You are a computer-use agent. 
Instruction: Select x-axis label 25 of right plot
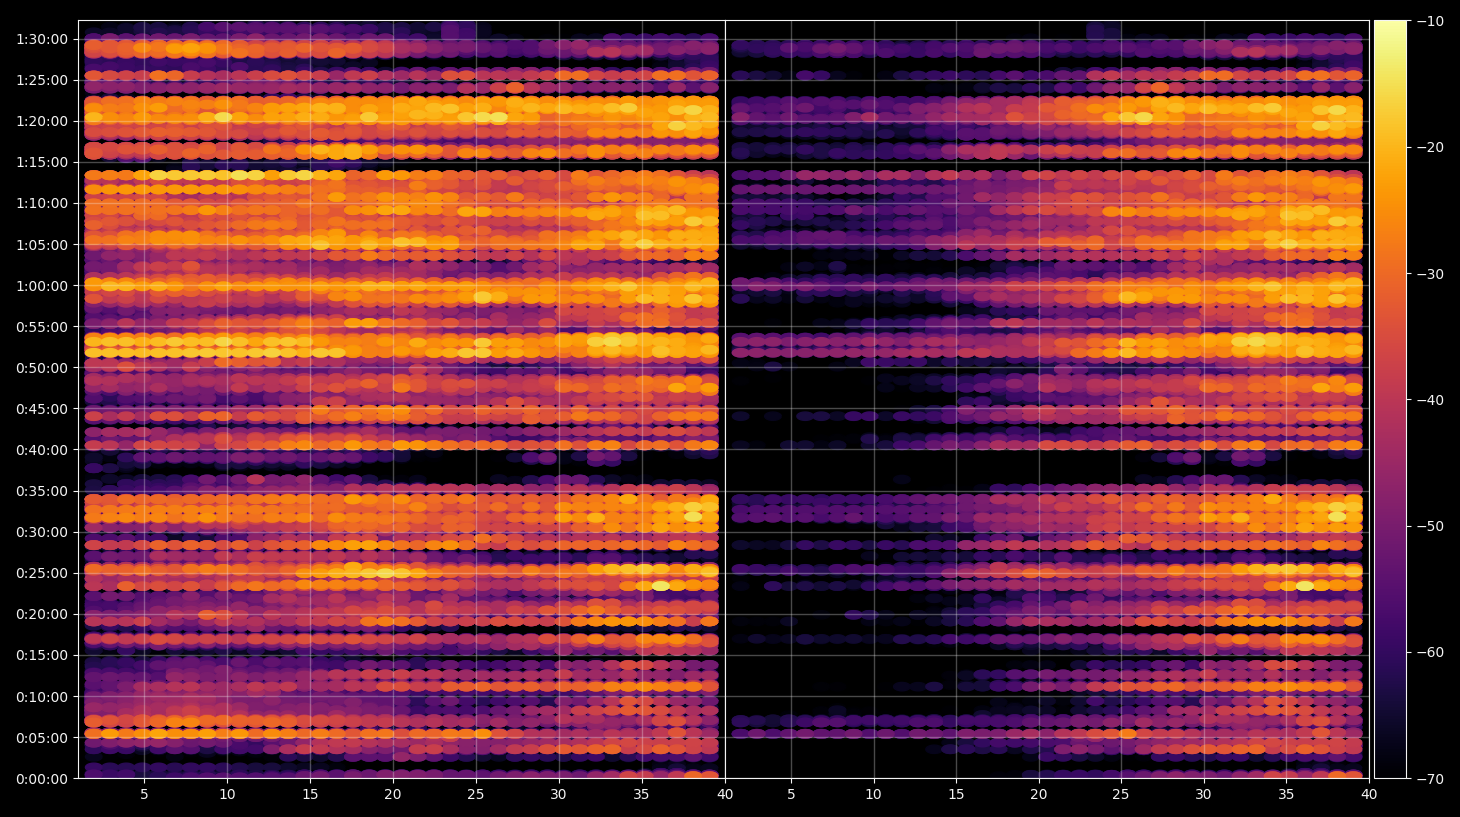(1121, 795)
